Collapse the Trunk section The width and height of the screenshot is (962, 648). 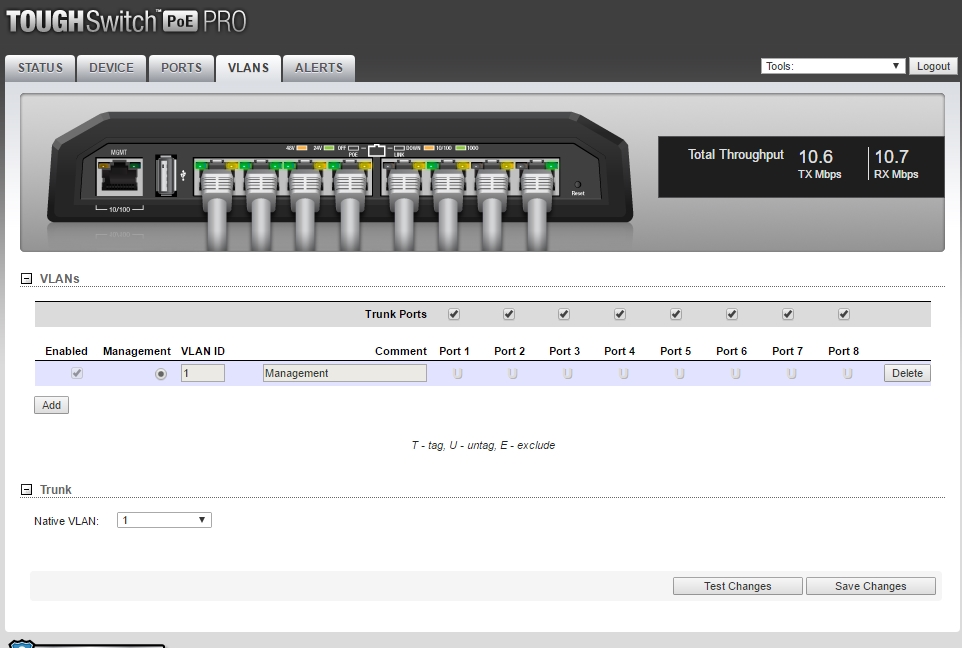(x=27, y=490)
